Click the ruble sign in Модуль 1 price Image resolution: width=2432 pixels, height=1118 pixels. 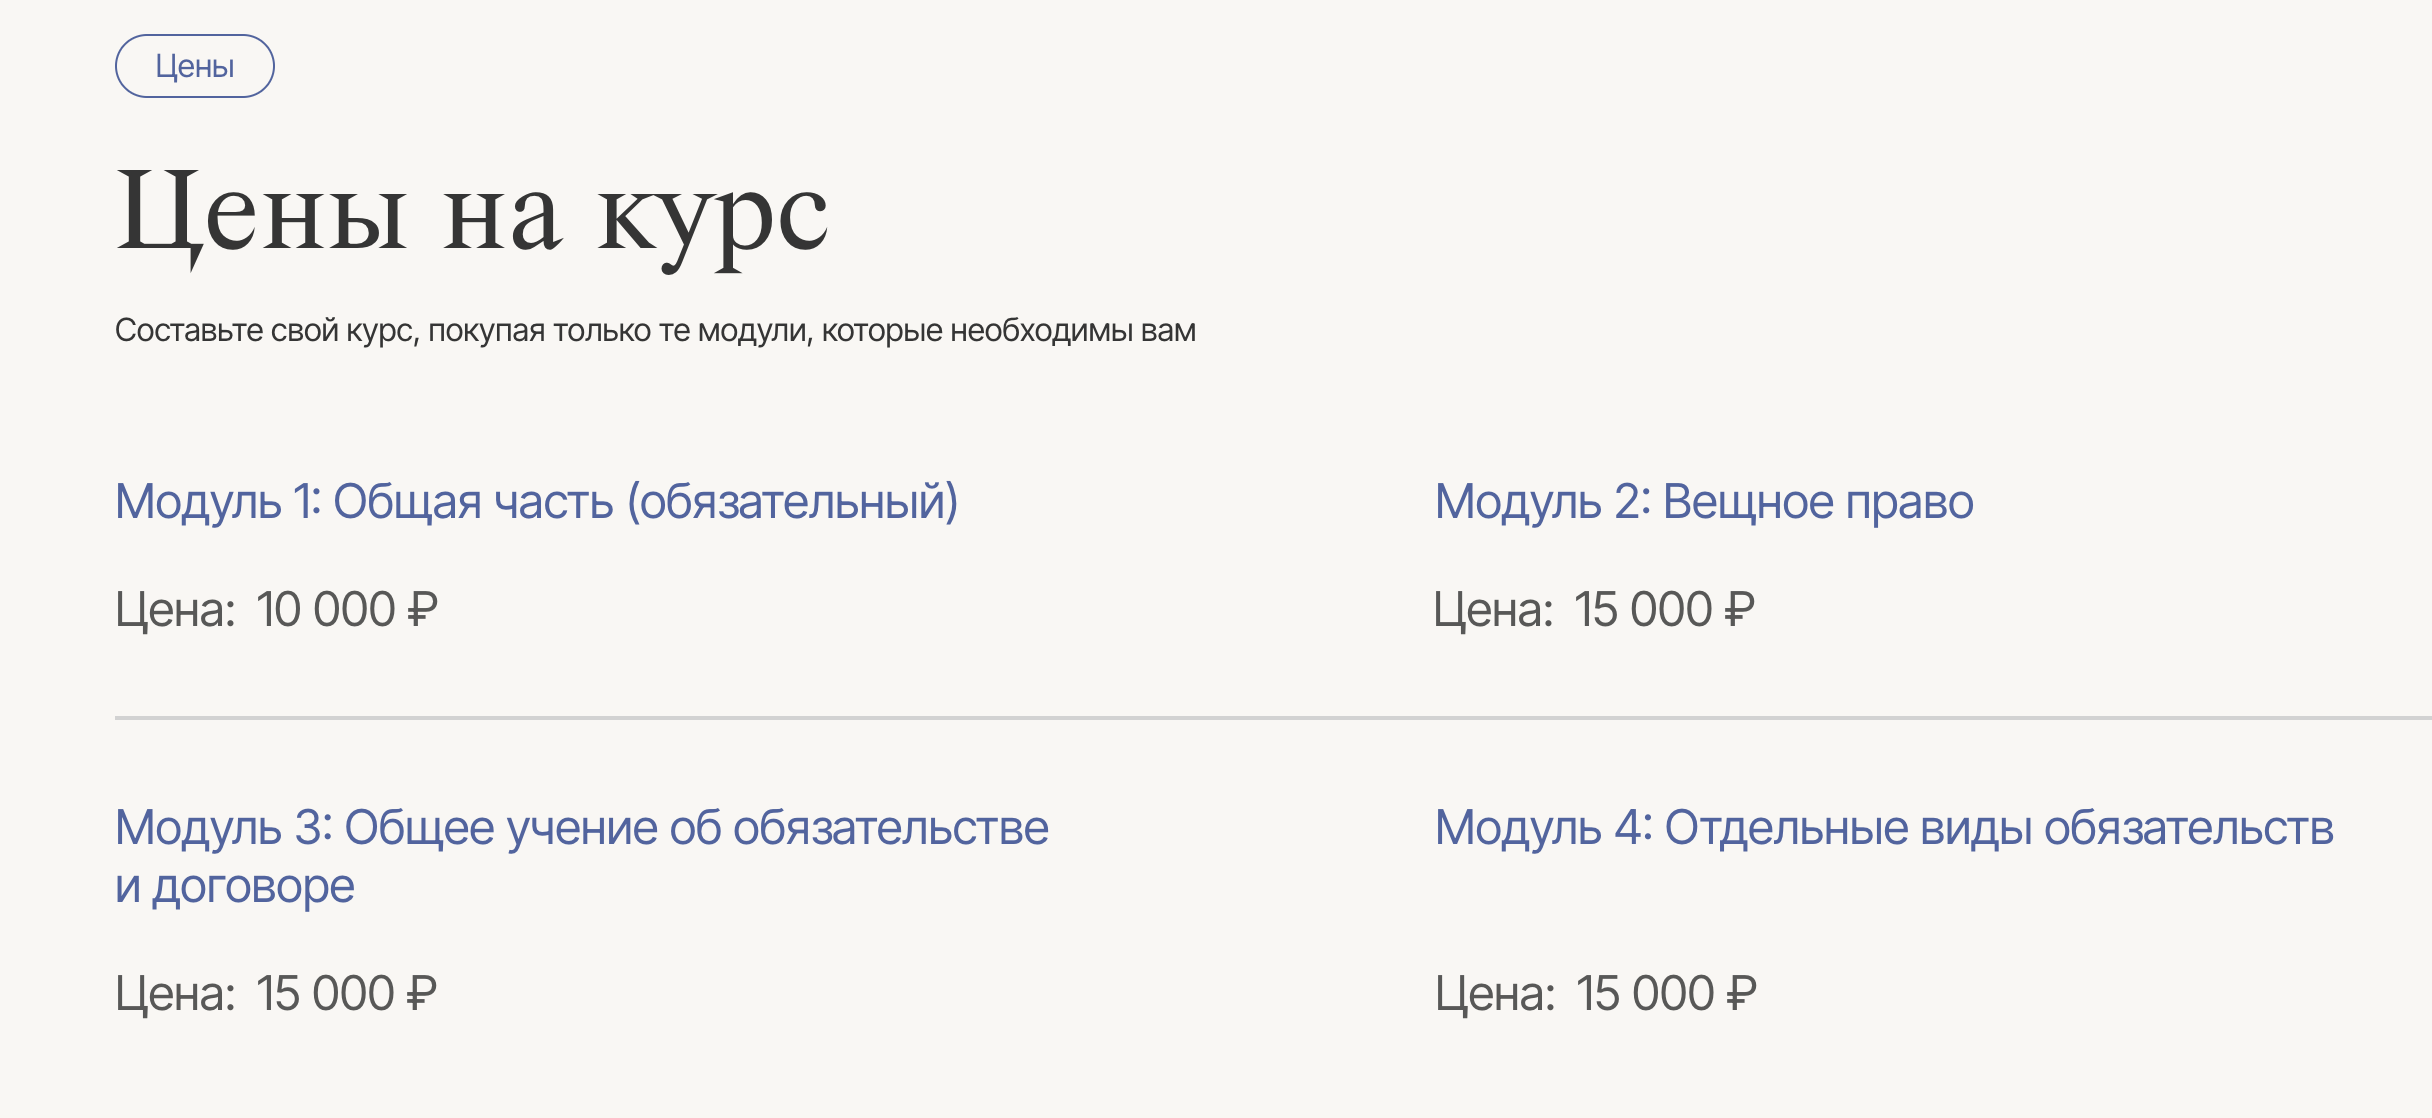point(423,610)
